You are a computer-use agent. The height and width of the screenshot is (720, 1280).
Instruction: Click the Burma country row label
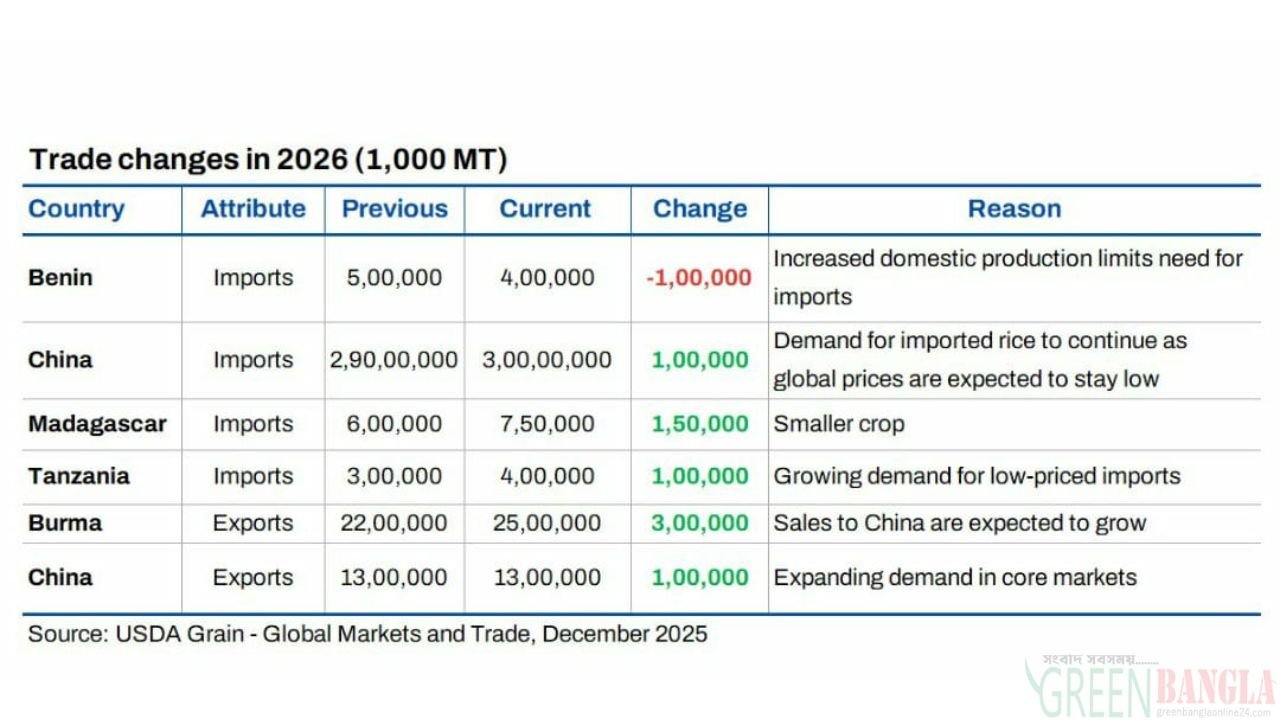click(65, 523)
